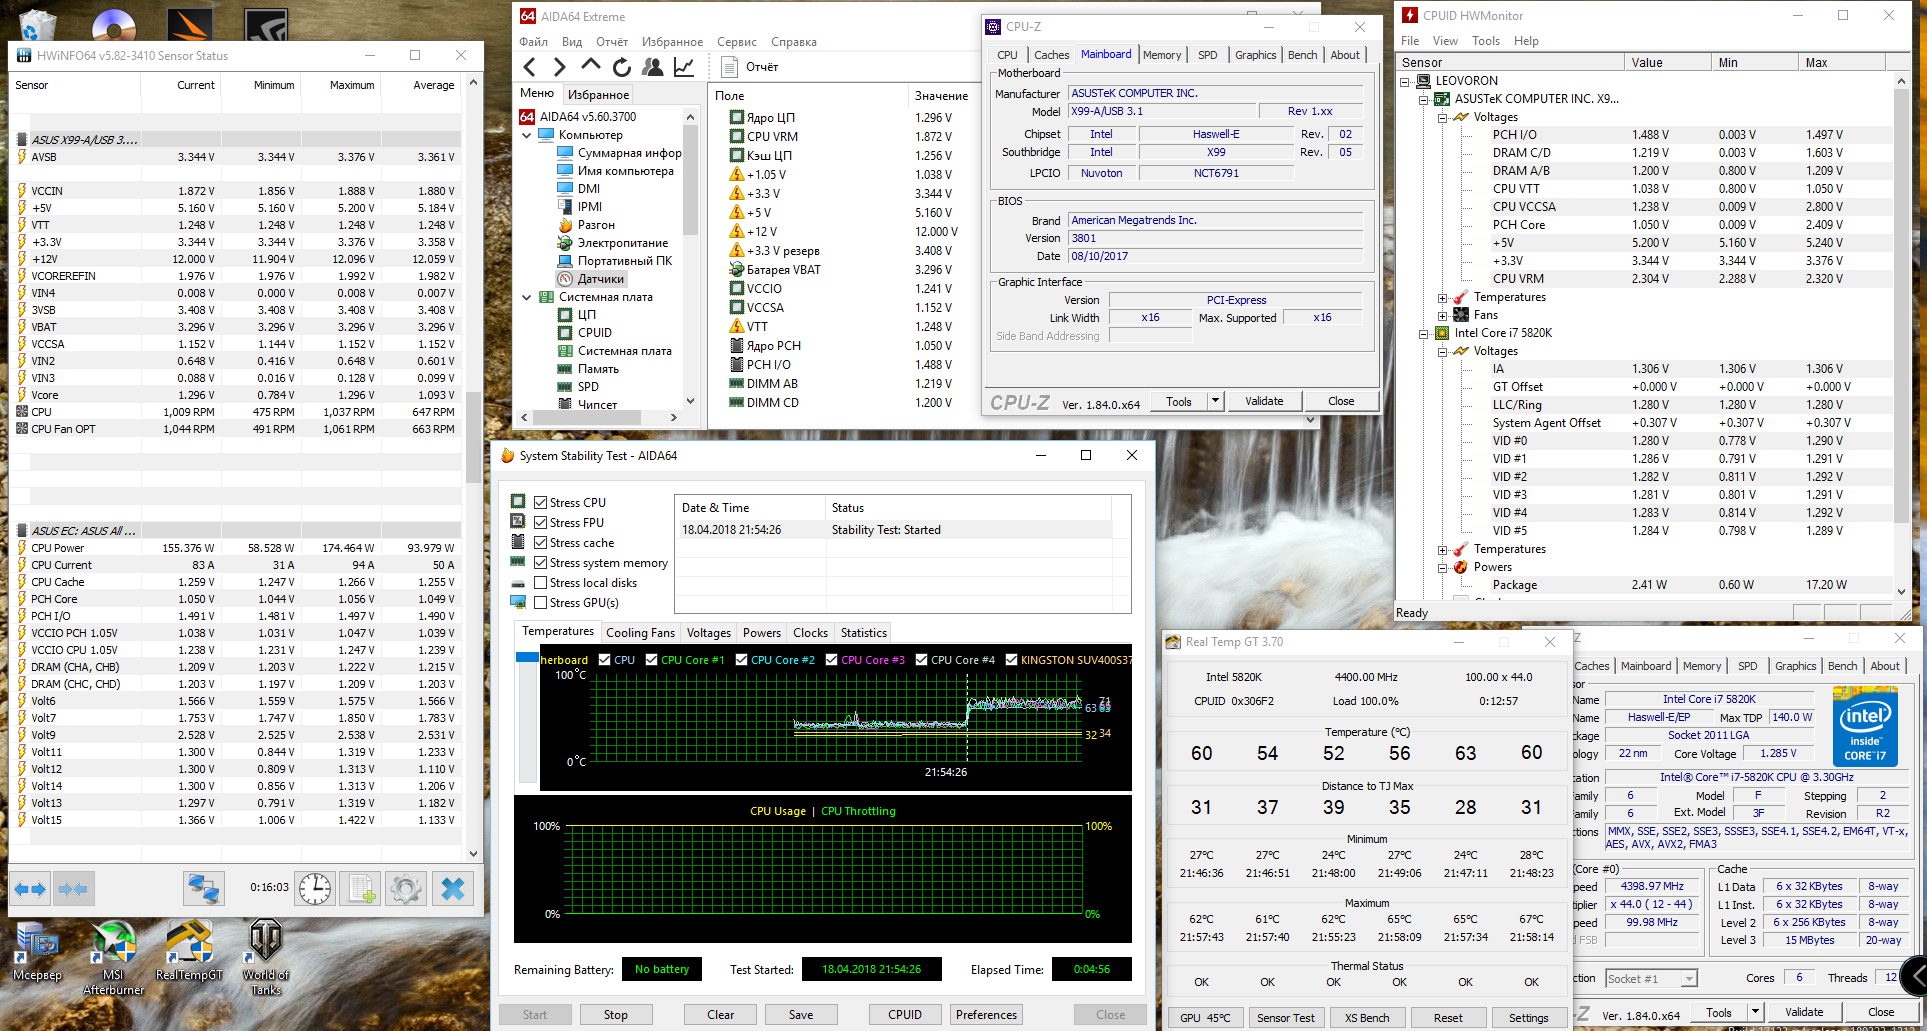Refresh the AIDA64 sensor page
This screenshot has width=1927, height=1031.
point(622,67)
